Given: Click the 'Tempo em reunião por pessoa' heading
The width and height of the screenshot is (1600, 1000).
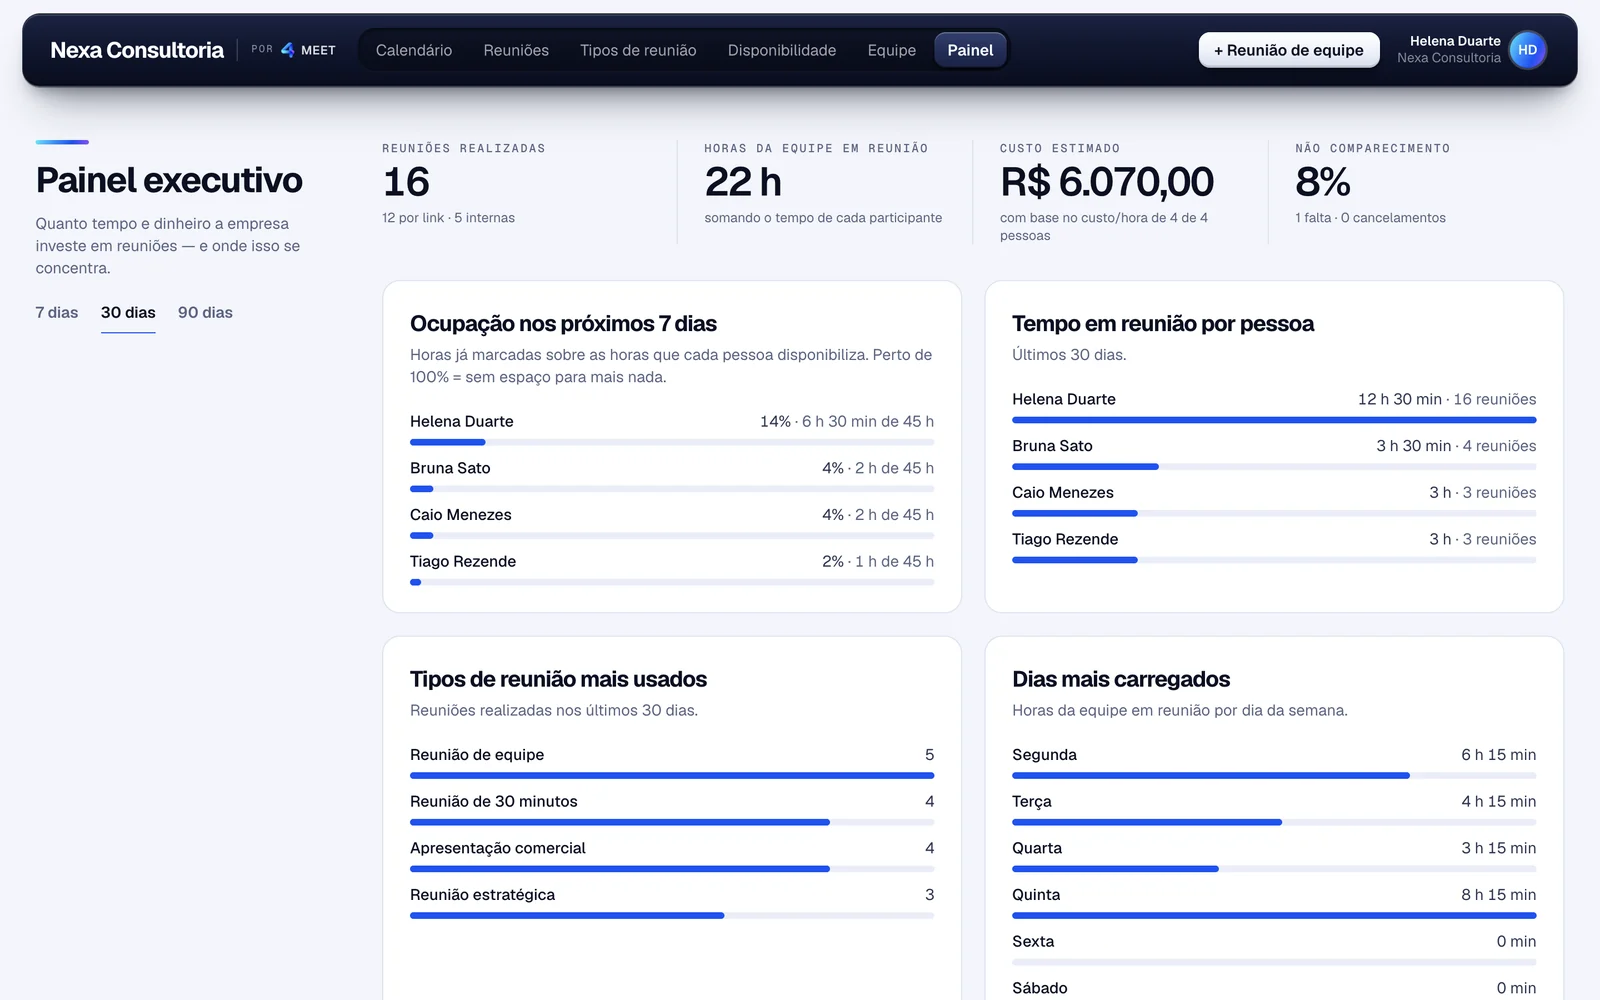Looking at the screenshot, I should [1163, 324].
